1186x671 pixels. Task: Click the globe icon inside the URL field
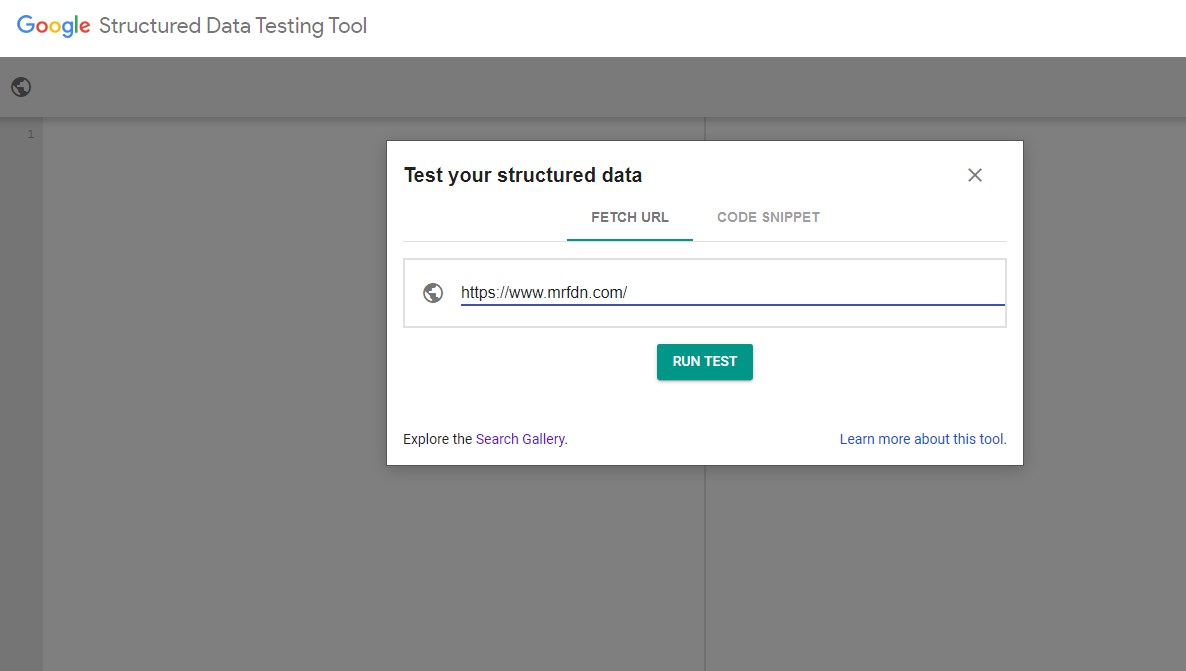pyautogui.click(x=433, y=293)
